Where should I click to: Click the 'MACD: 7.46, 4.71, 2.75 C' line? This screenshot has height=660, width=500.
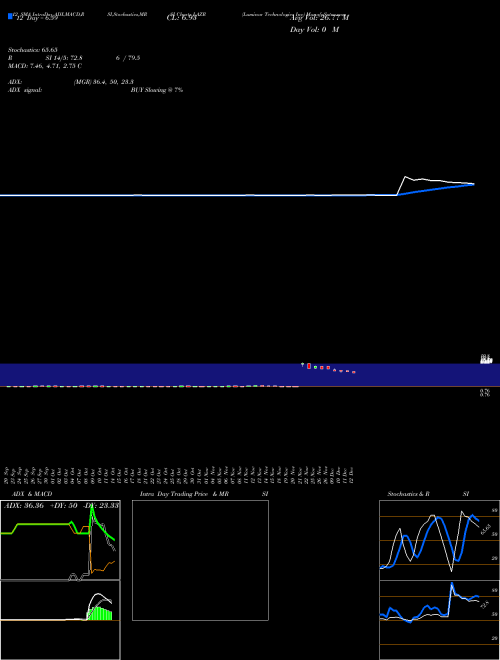coord(45,66)
